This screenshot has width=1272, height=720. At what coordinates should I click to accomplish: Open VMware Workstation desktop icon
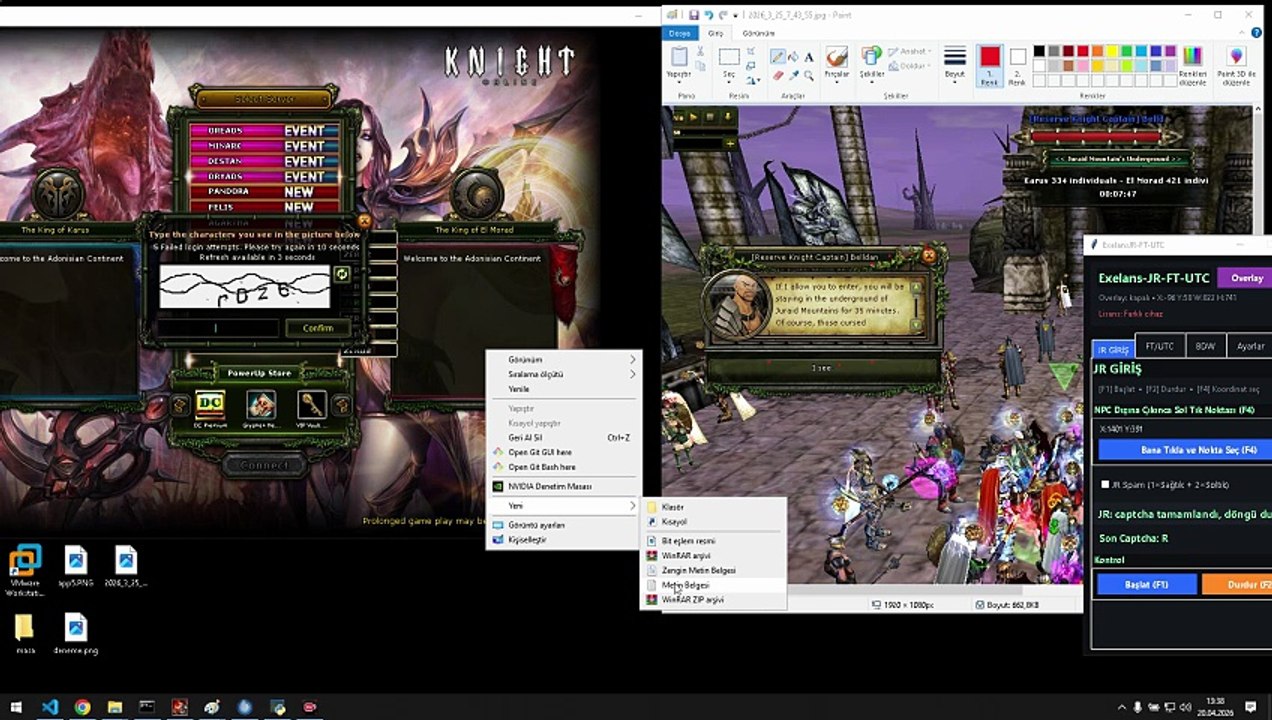[x=25, y=570]
